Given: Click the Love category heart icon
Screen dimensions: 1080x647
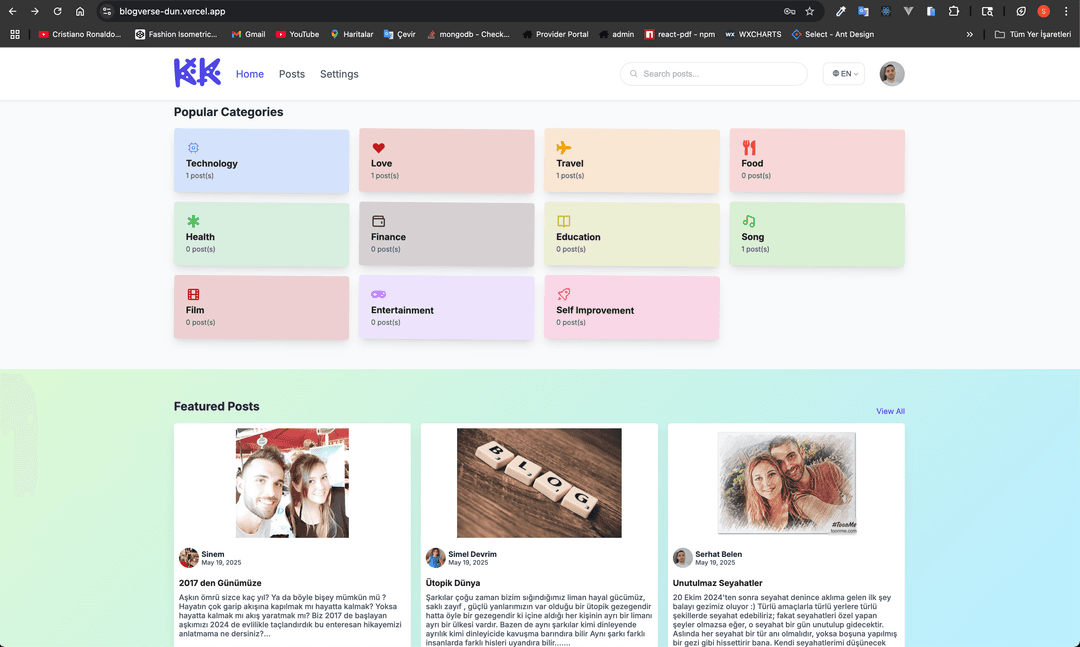Looking at the screenshot, I should coord(378,148).
